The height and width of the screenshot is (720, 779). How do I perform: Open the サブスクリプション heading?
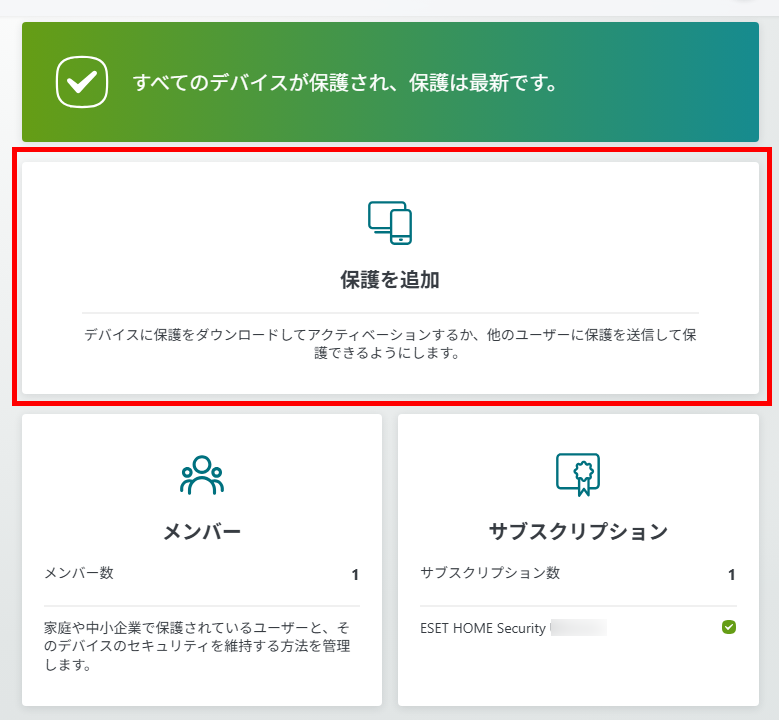[x=577, y=531]
